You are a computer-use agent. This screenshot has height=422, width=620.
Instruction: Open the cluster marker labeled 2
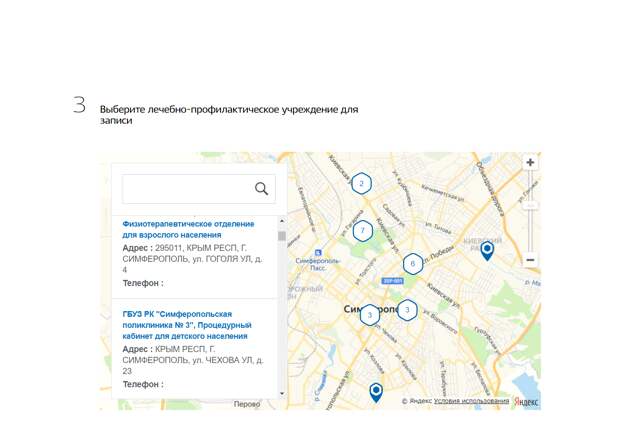(x=361, y=184)
